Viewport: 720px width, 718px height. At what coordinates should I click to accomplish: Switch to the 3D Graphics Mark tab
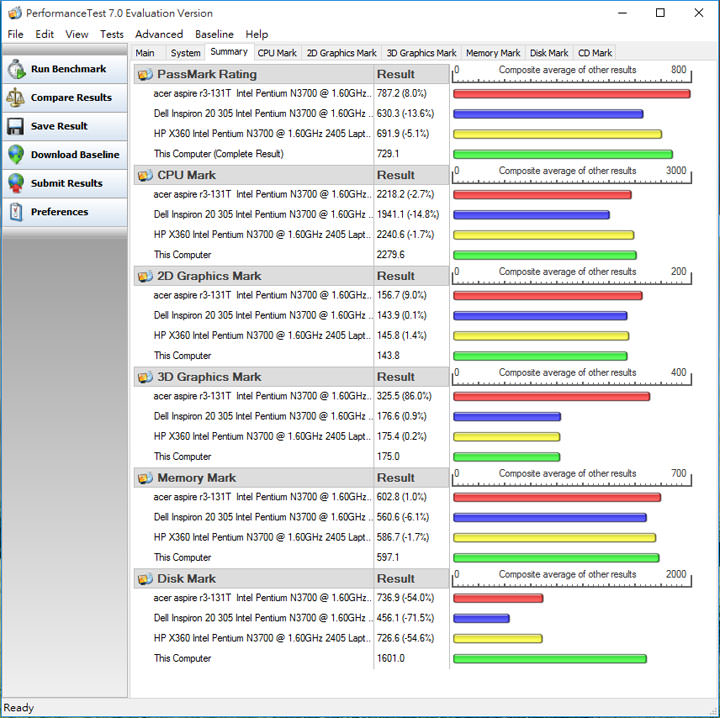(421, 53)
